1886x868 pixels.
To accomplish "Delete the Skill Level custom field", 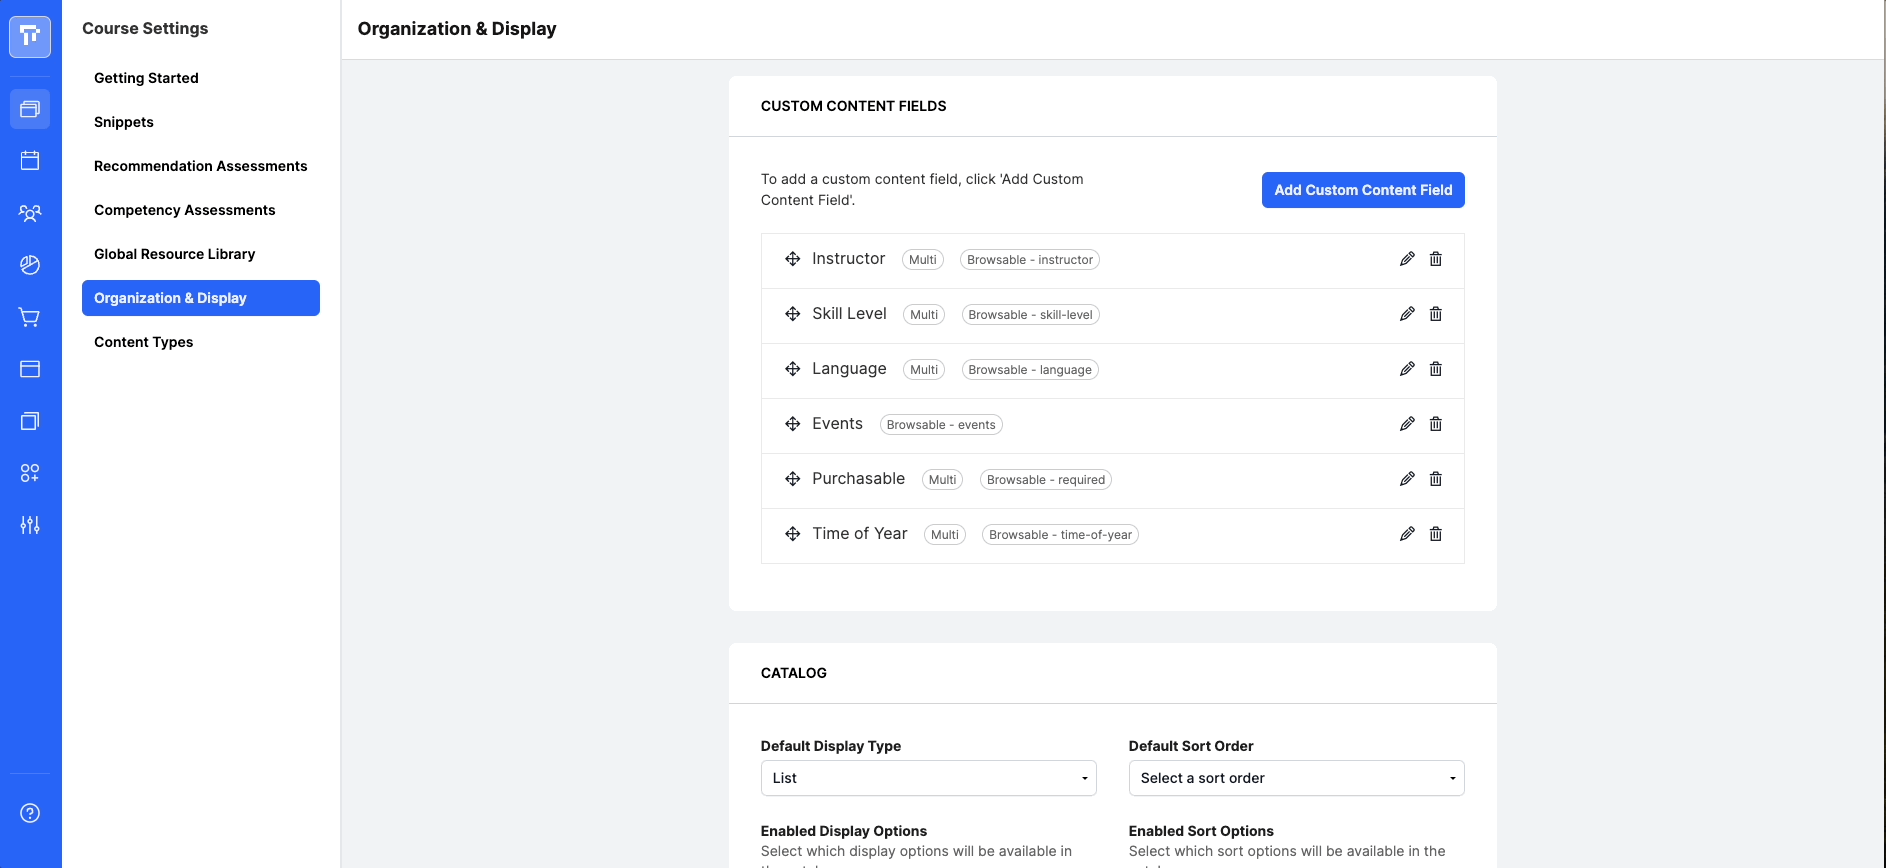I will [x=1436, y=314].
